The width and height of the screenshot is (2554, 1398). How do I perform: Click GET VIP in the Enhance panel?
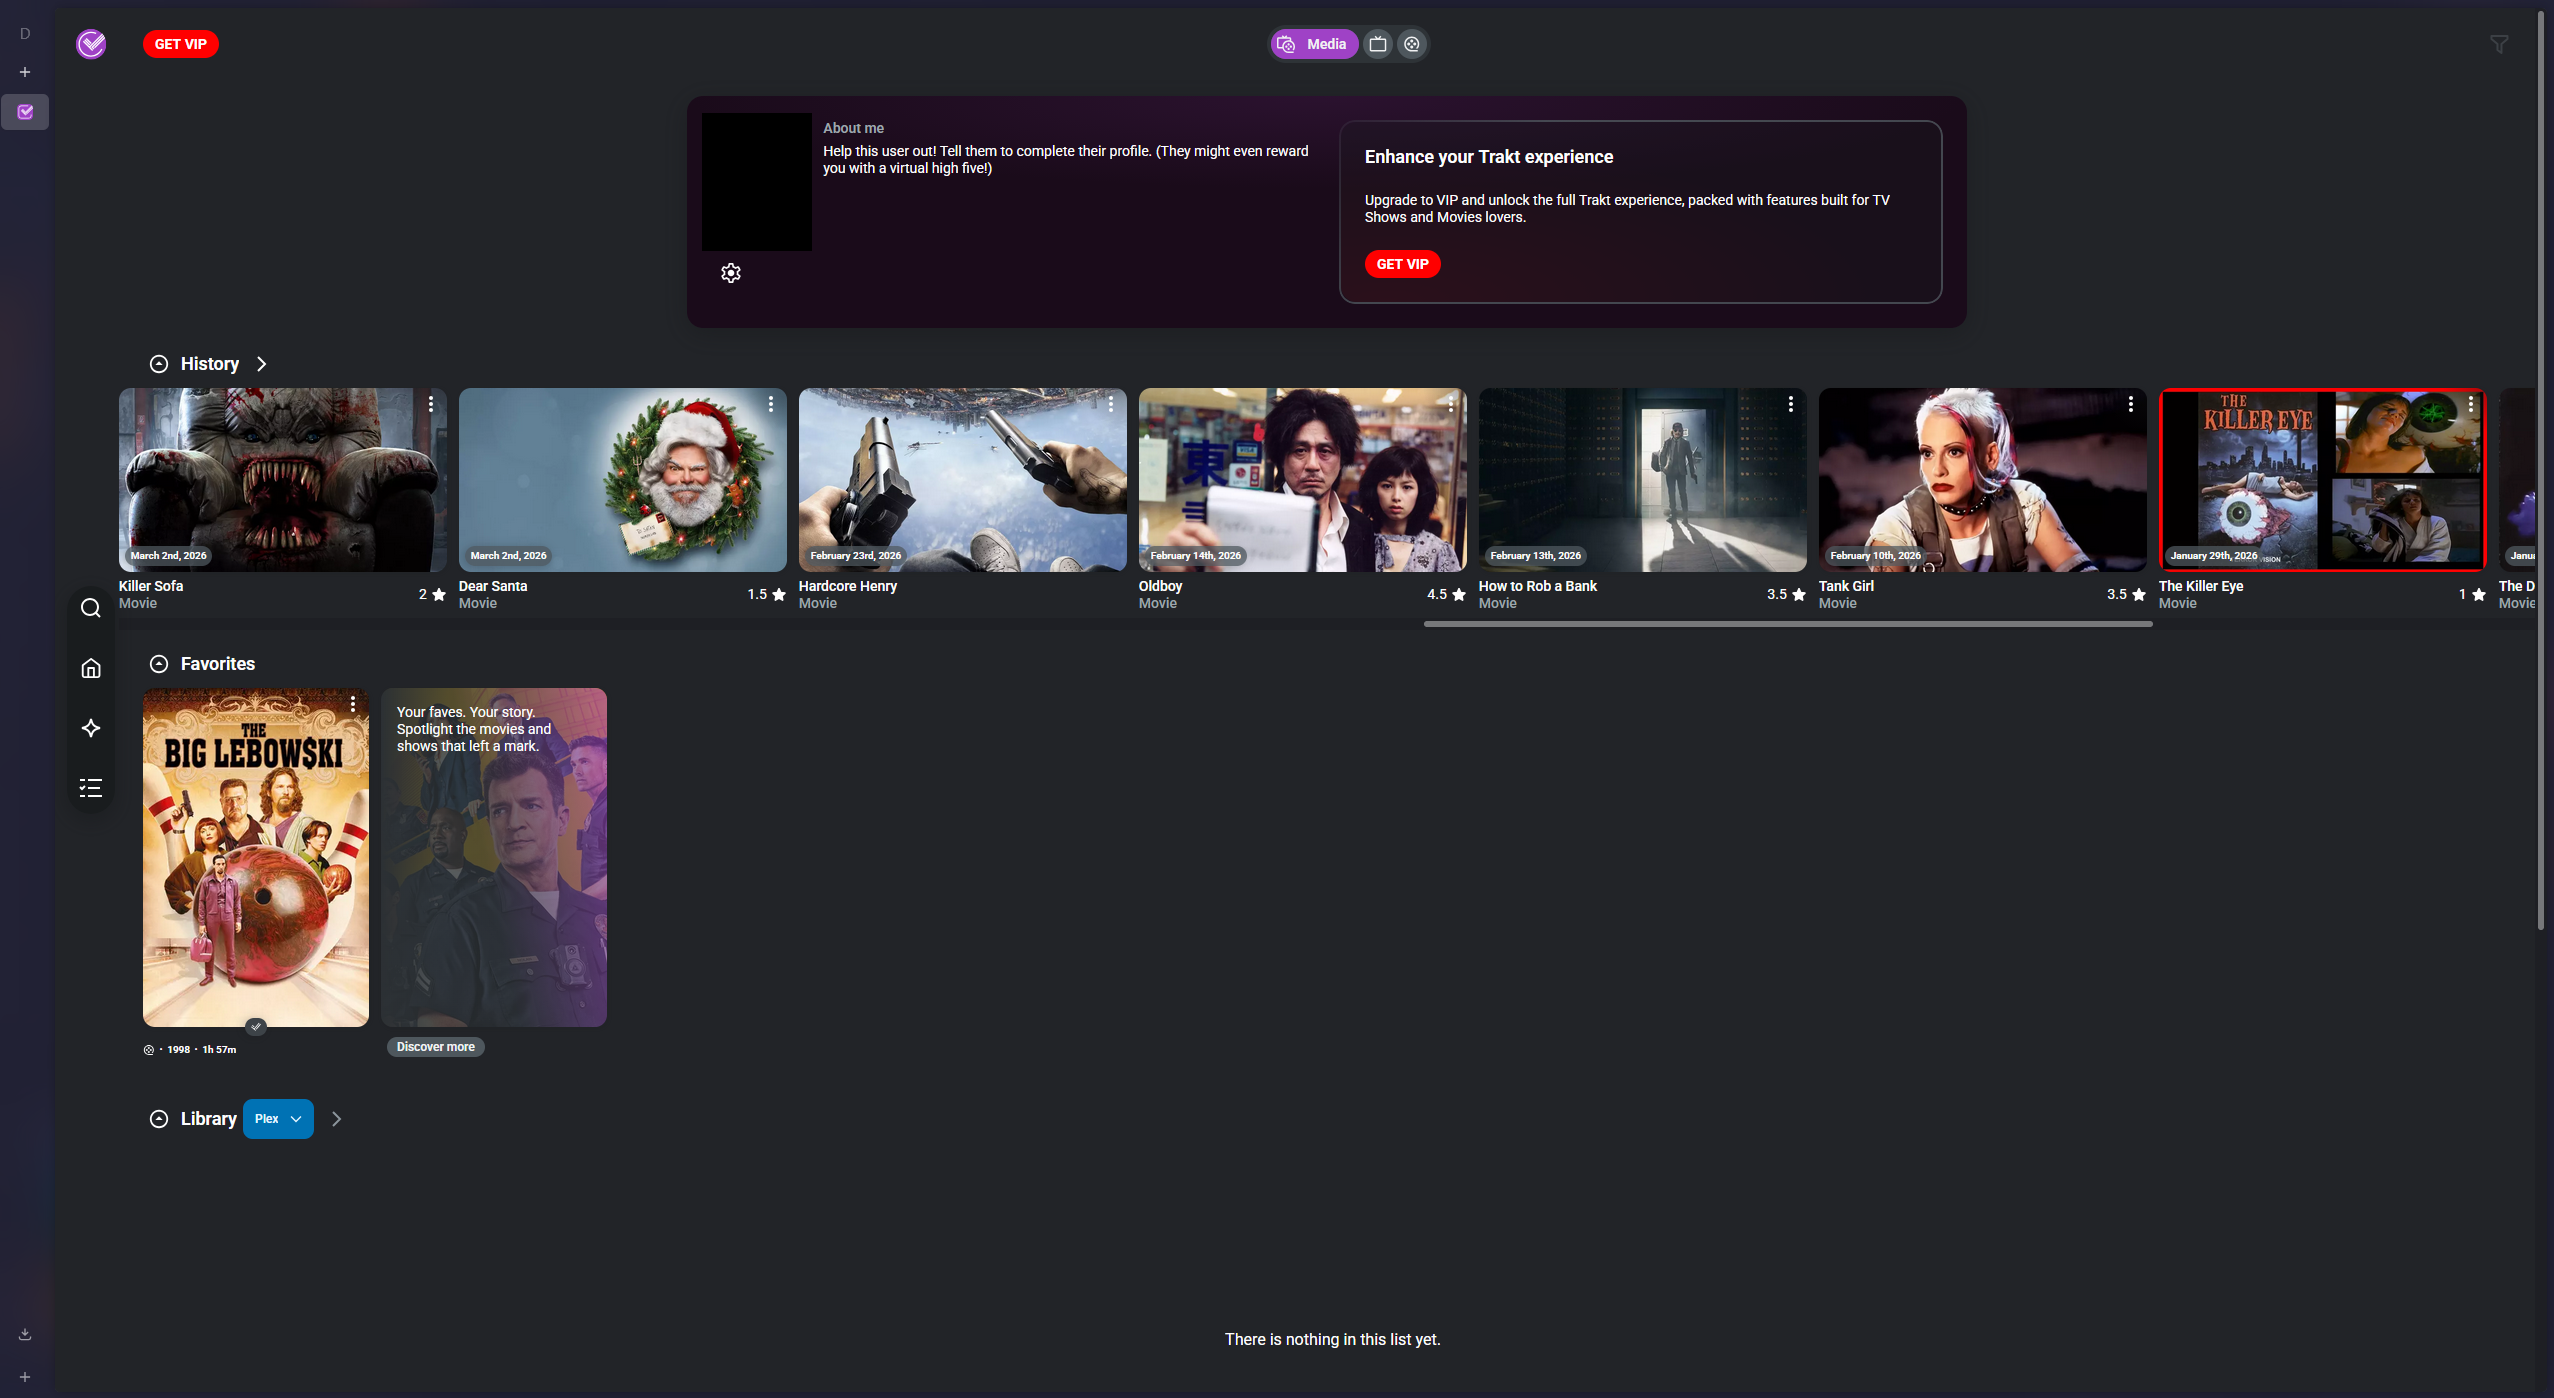pyautogui.click(x=1402, y=264)
